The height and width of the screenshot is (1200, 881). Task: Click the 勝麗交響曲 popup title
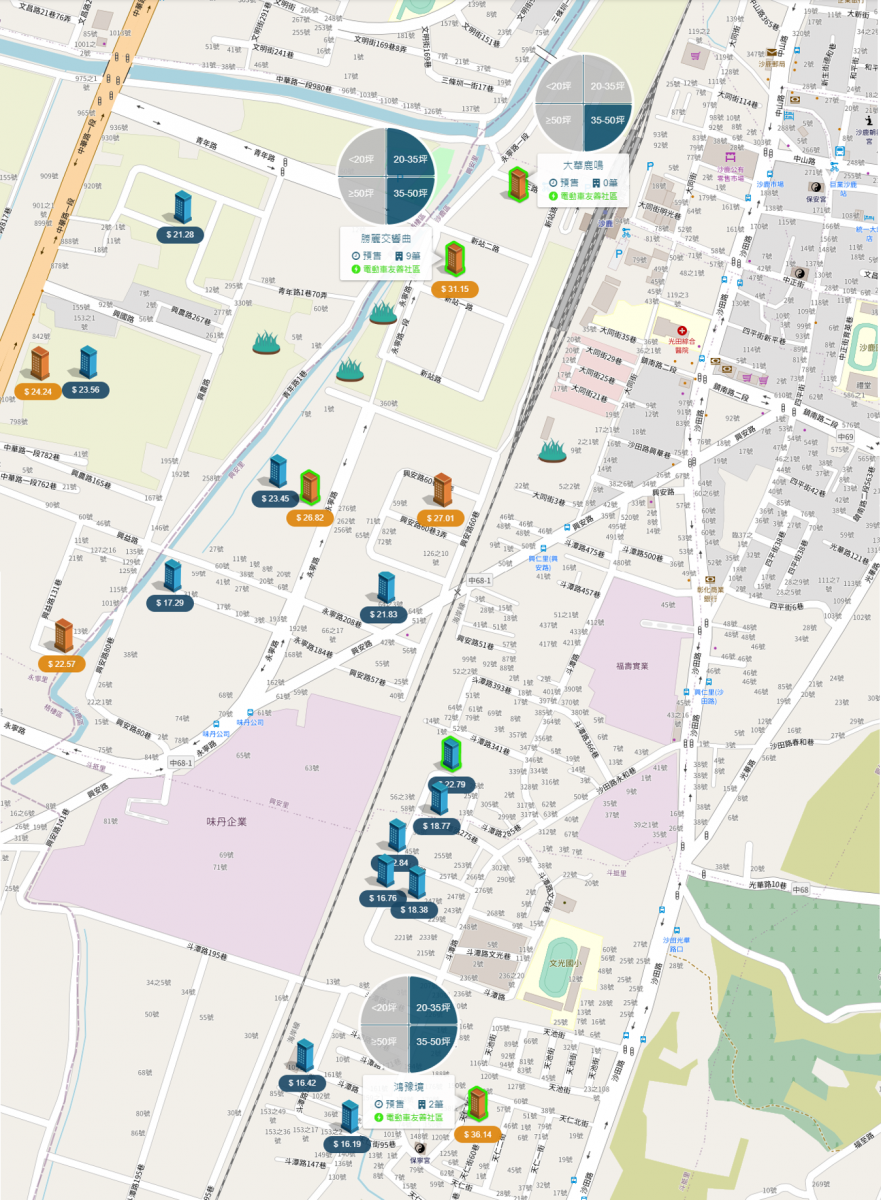pyautogui.click(x=386, y=239)
